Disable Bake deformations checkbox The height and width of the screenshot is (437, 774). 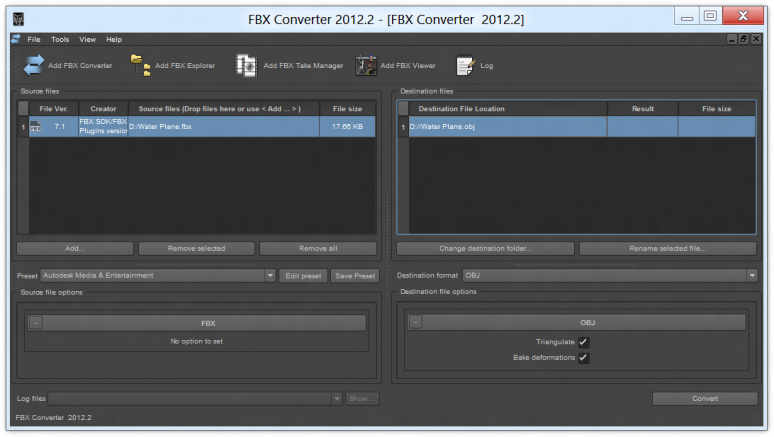(x=583, y=358)
